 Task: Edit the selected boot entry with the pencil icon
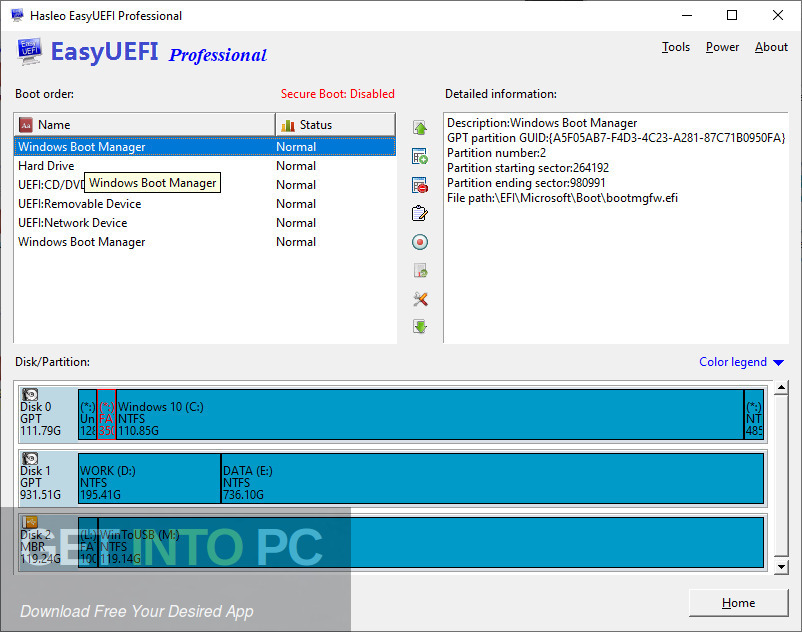point(420,214)
